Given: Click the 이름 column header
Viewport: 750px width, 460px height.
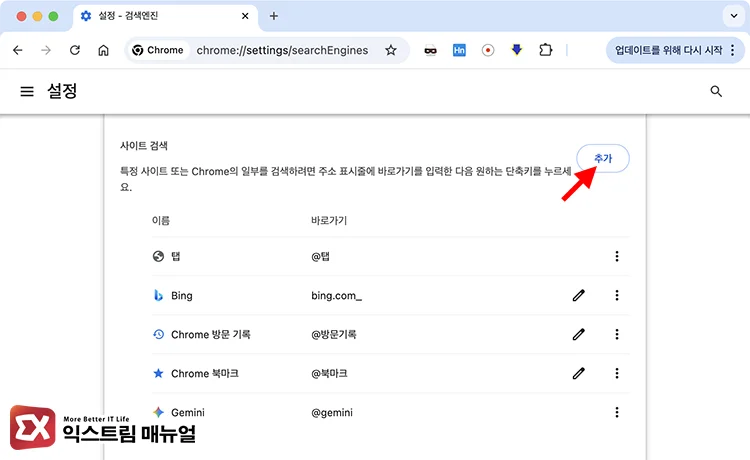Looking at the screenshot, I should [161, 220].
